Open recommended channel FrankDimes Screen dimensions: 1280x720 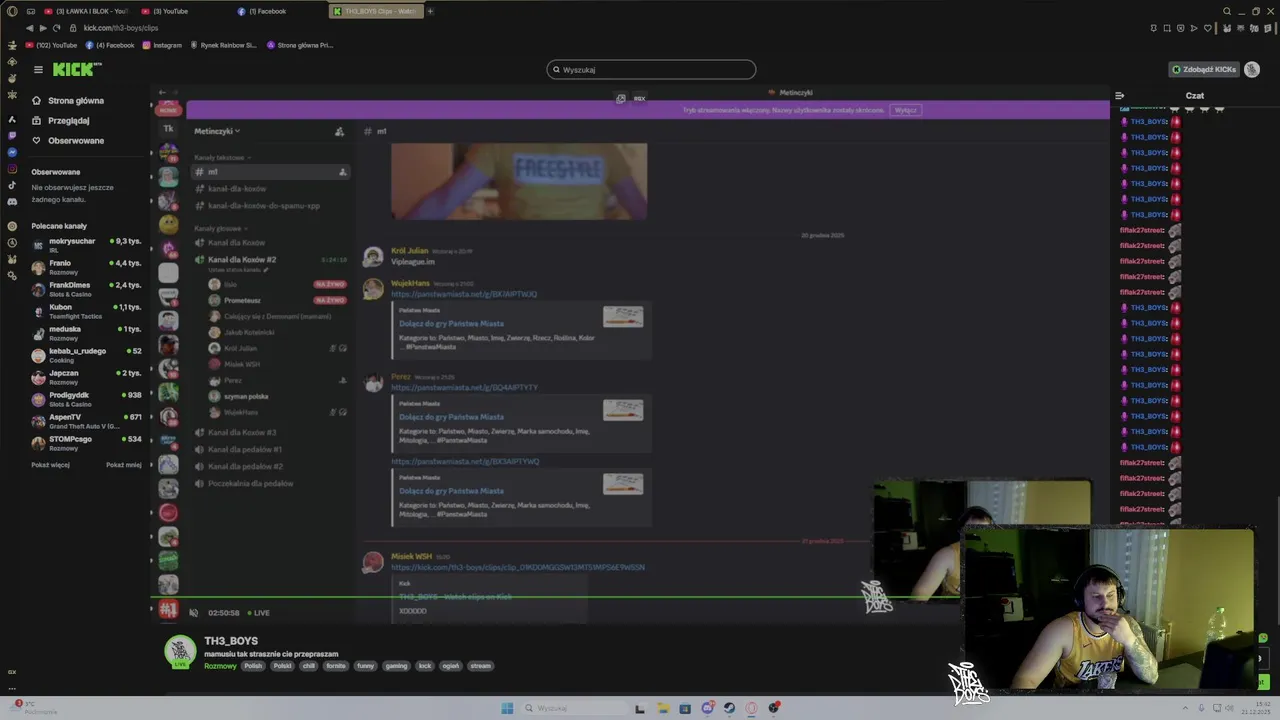pyautogui.click(x=87, y=287)
